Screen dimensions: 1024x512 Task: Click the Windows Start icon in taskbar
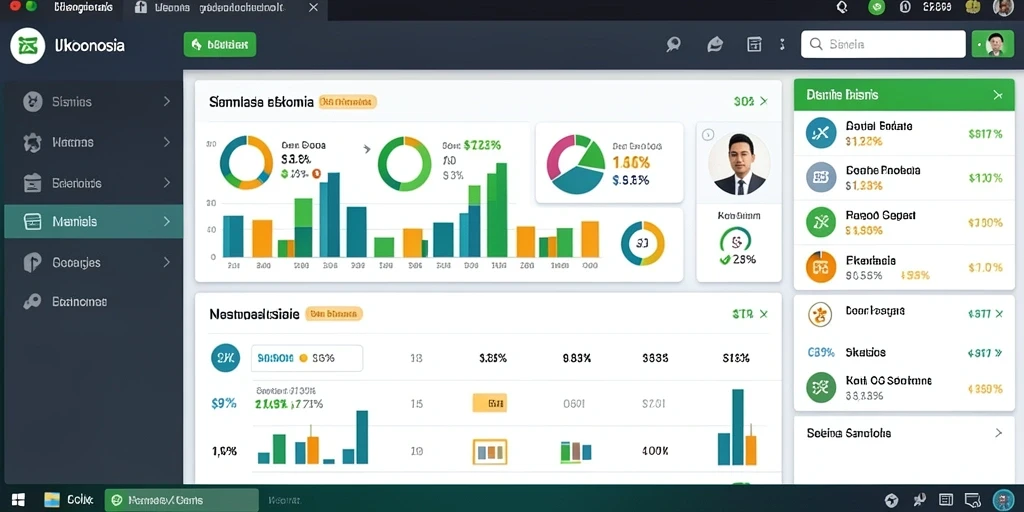(x=18, y=500)
